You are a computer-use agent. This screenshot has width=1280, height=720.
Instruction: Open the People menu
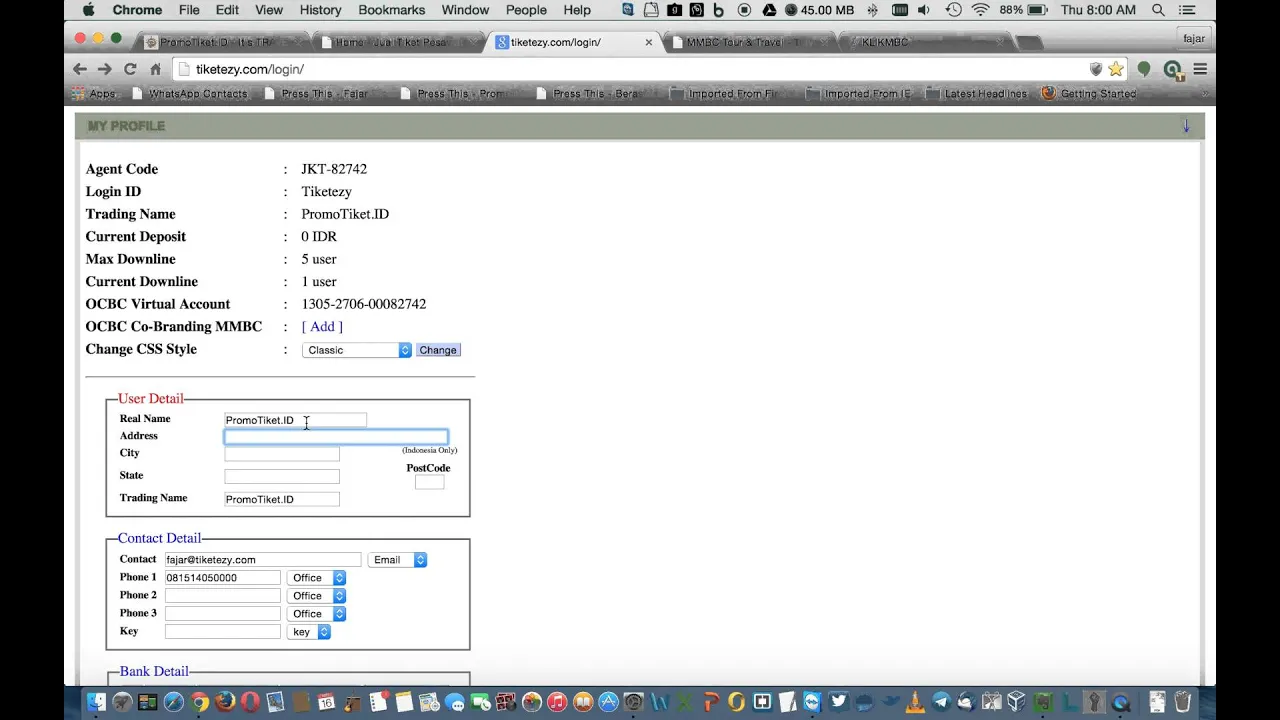click(x=526, y=10)
